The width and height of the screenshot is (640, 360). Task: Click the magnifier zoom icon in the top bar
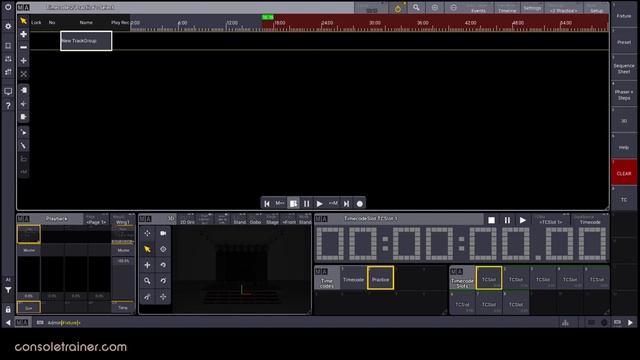coord(416,8)
